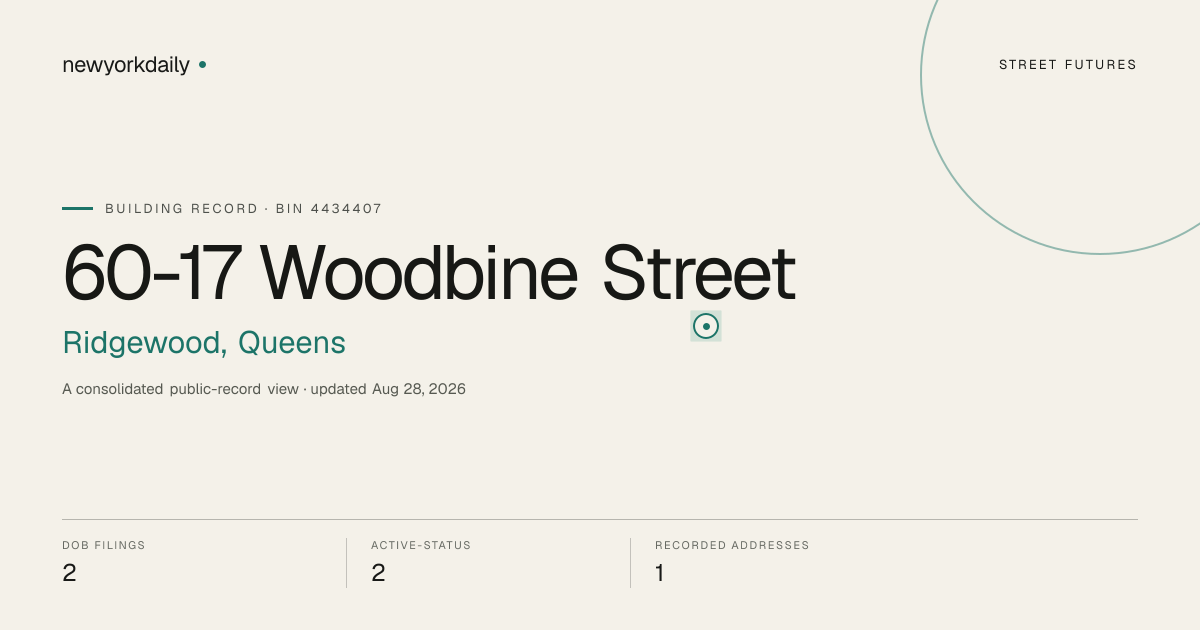The image size is (1200, 630).
Task: Click the horizontal divider above the stats
Action: coord(600,519)
